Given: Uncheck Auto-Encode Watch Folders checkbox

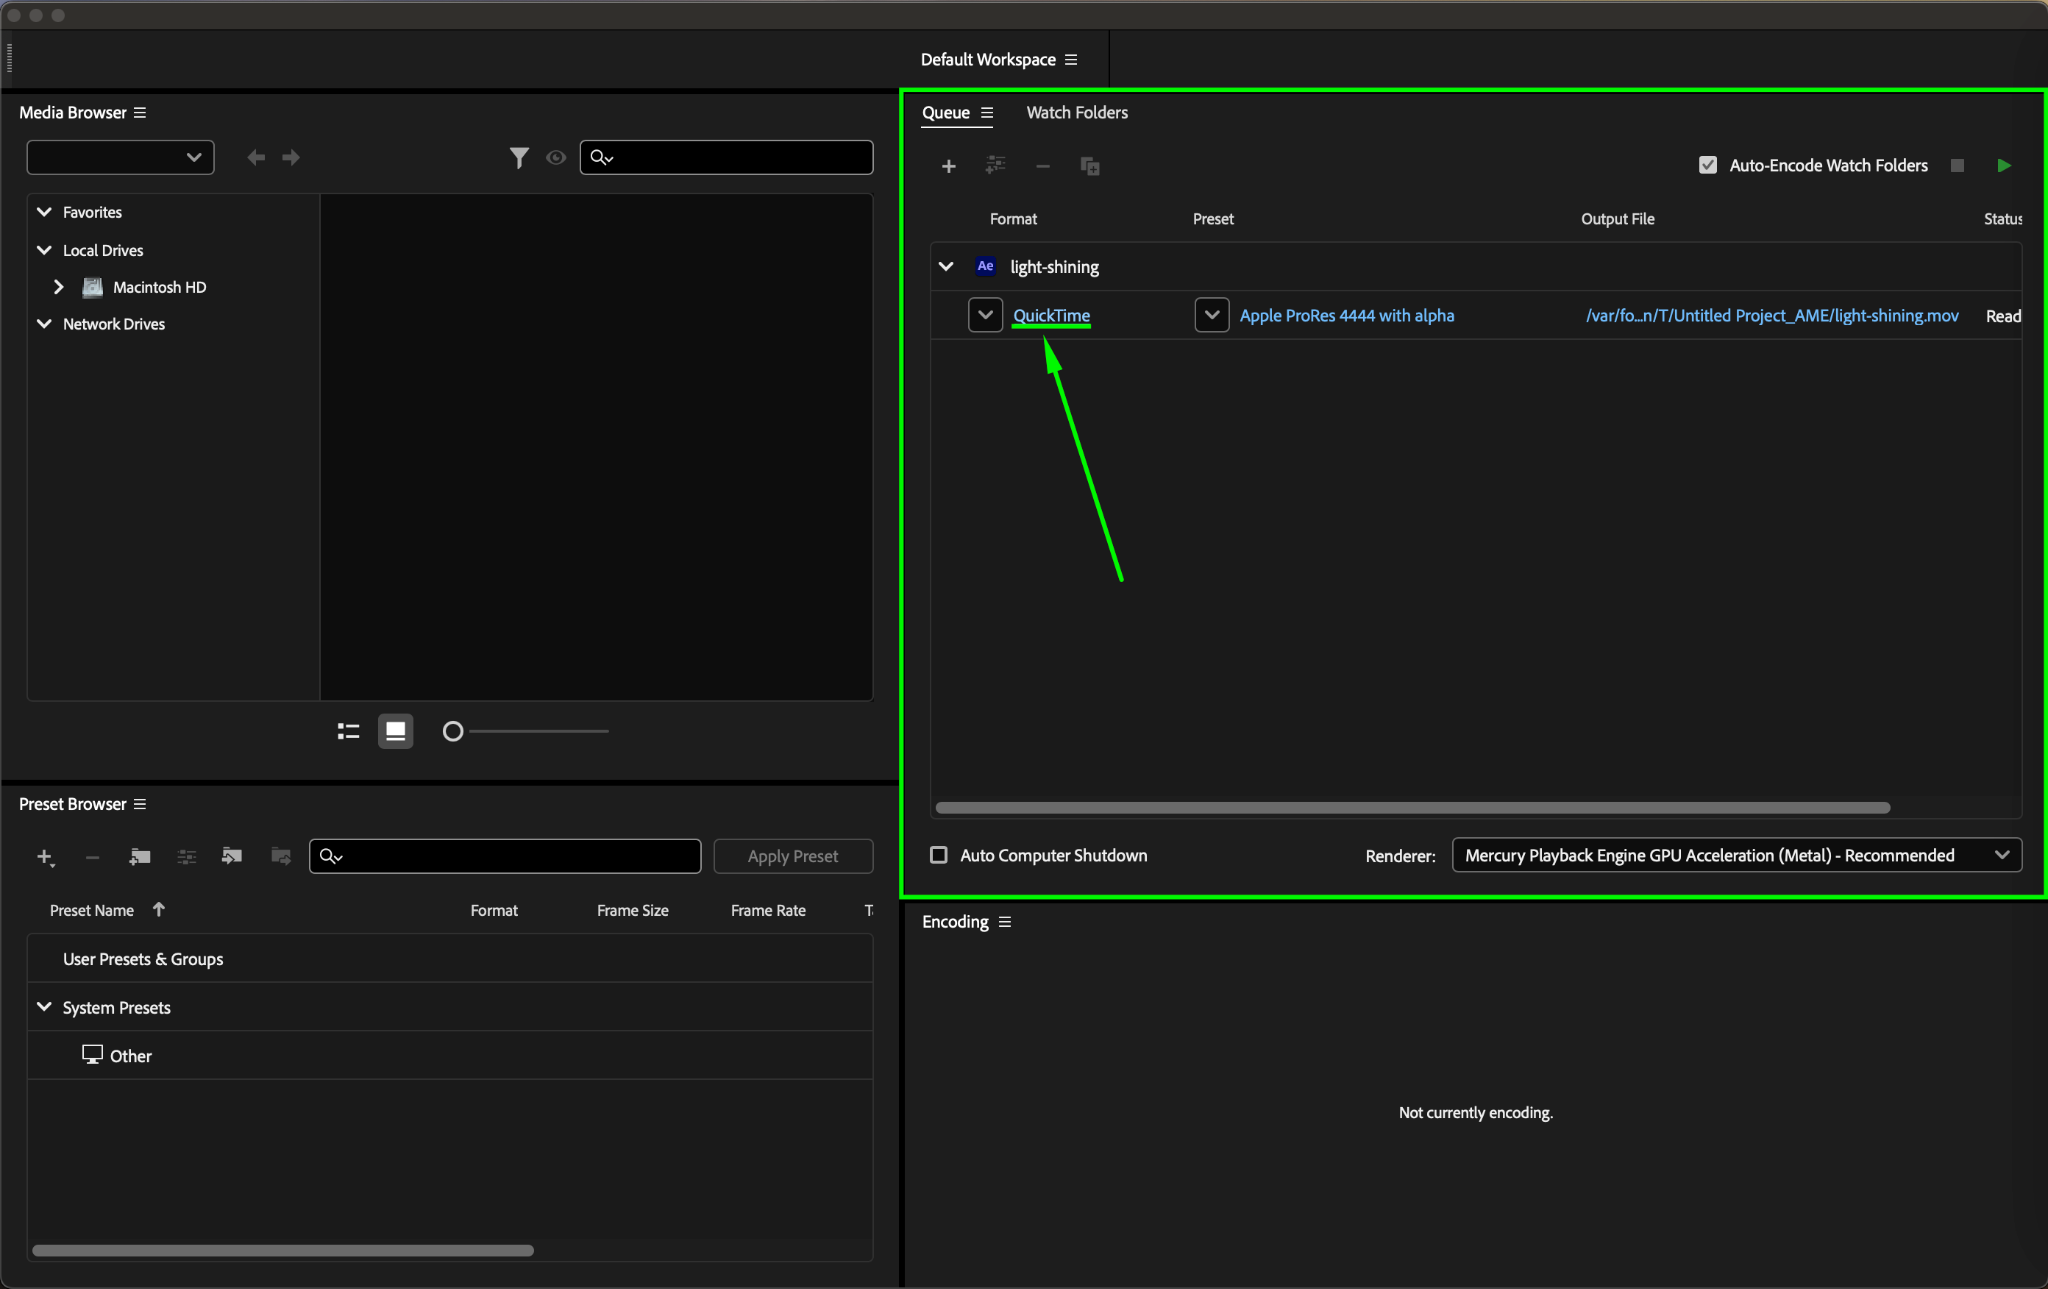Looking at the screenshot, I should click(x=1708, y=166).
